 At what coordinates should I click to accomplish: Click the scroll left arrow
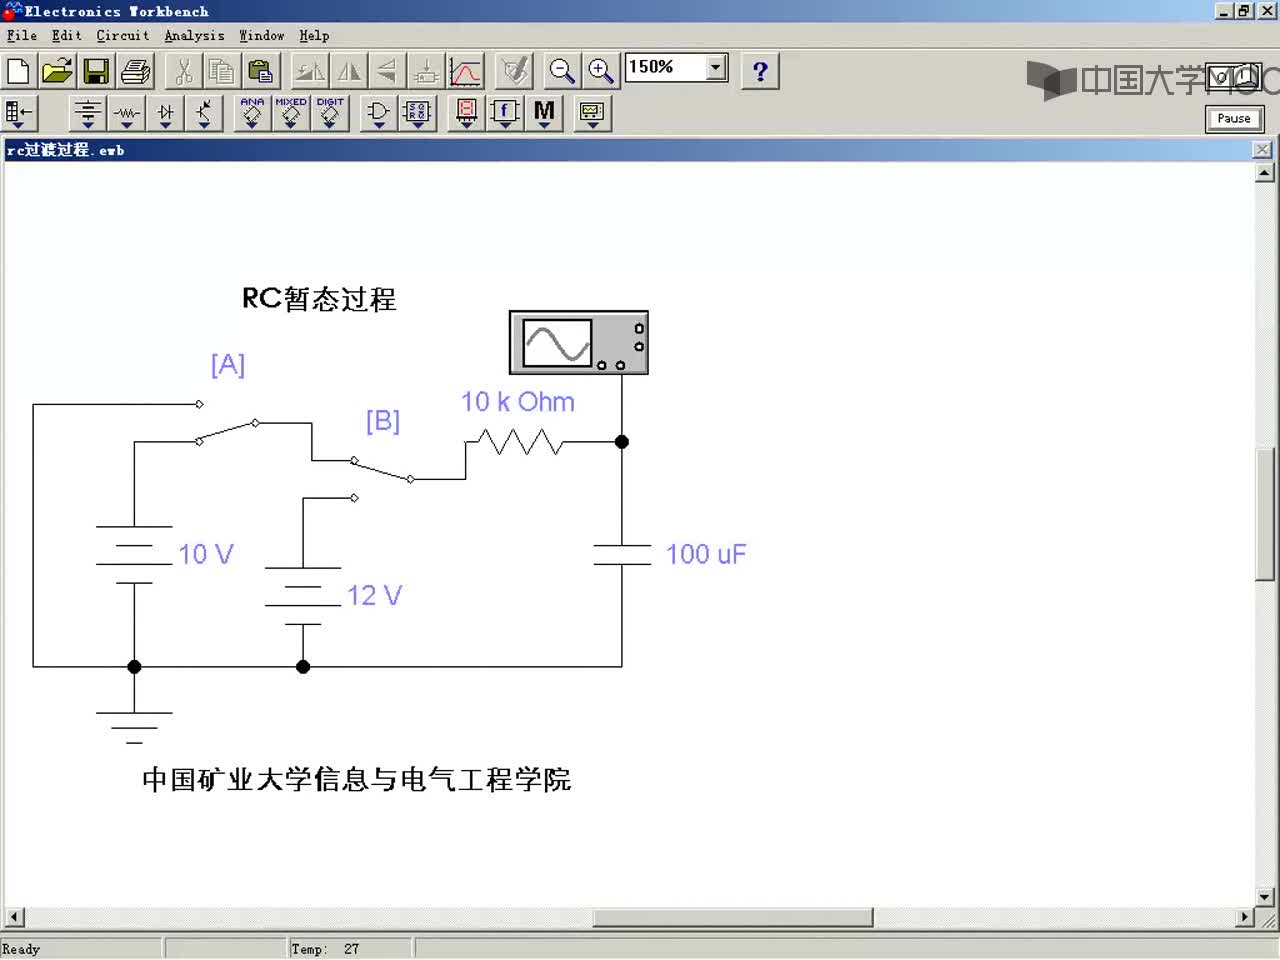14,917
